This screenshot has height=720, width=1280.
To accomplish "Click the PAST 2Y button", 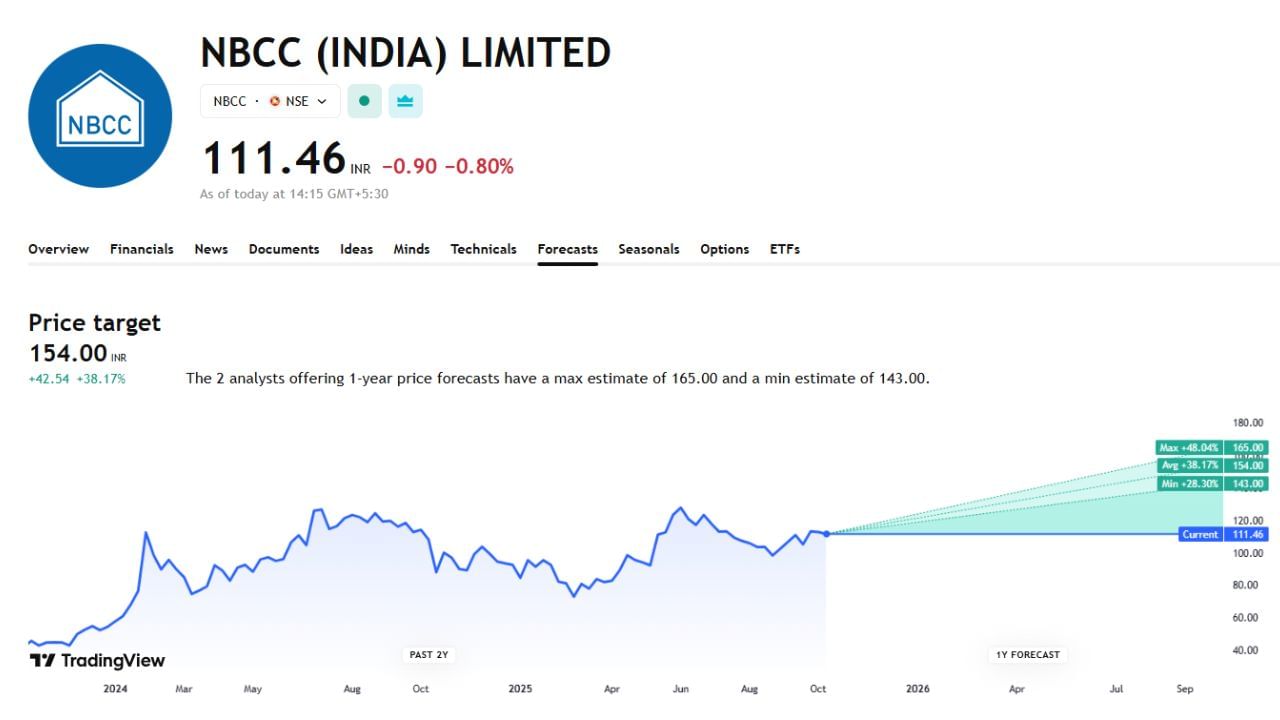I will (428, 654).
